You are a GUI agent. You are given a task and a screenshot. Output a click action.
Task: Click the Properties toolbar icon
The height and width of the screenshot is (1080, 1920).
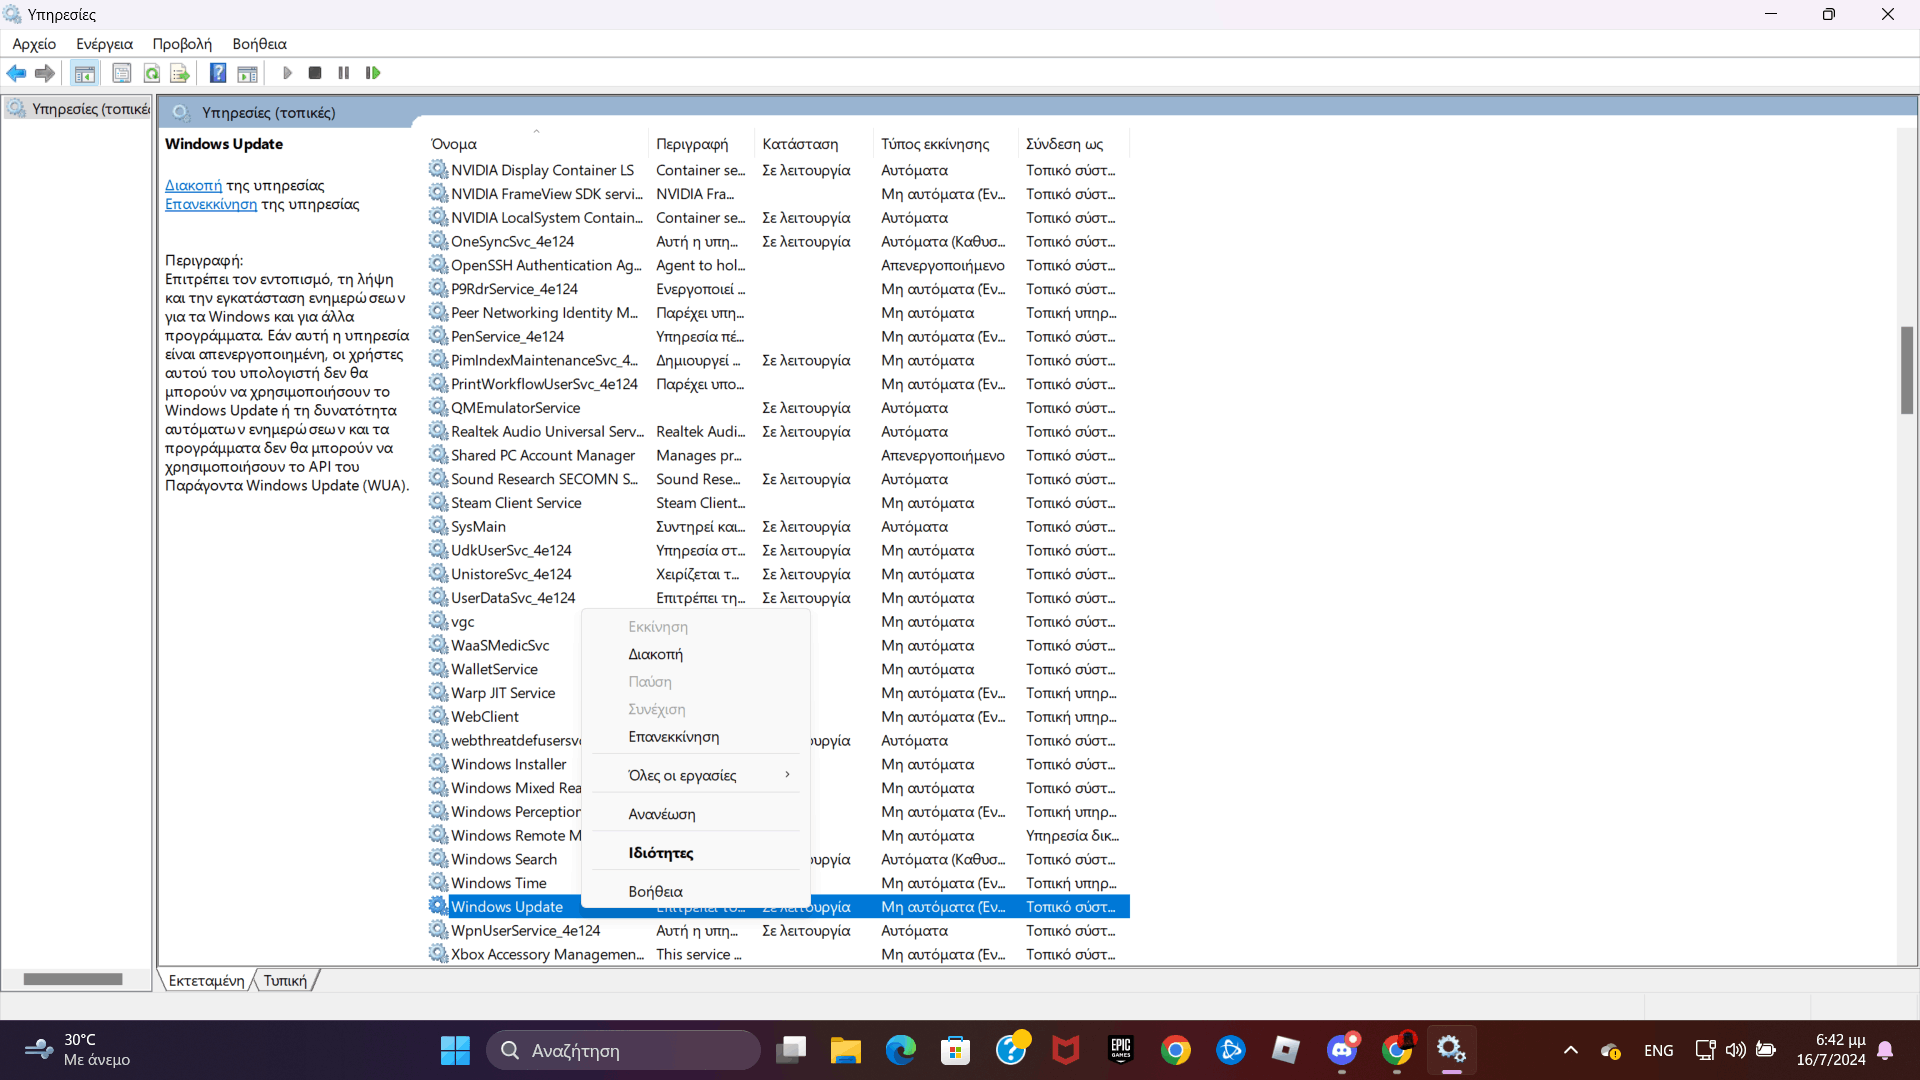pos(121,73)
